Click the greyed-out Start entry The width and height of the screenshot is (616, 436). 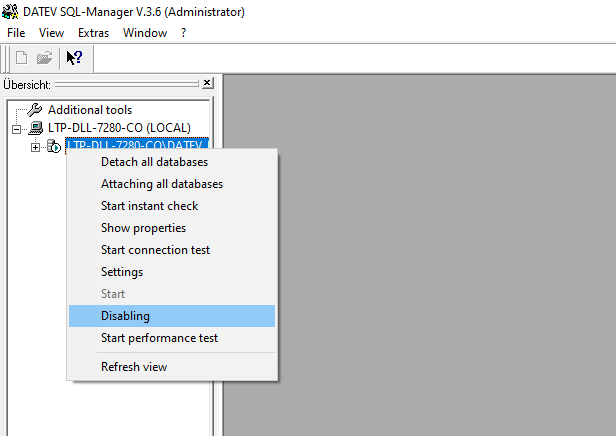172,294
